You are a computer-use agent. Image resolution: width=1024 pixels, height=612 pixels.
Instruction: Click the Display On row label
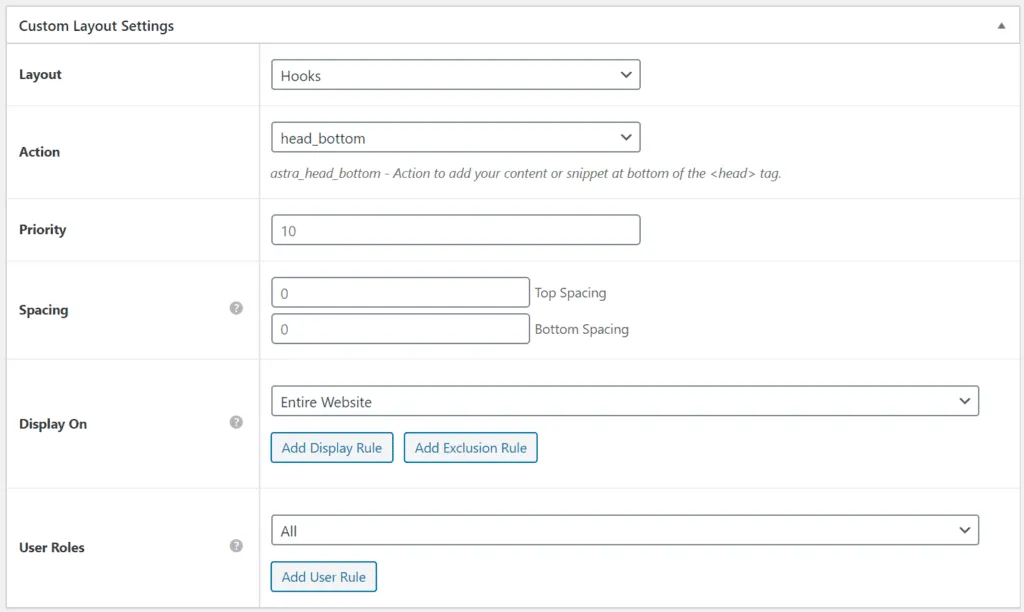pyautogui.click(x=52, y=424)
